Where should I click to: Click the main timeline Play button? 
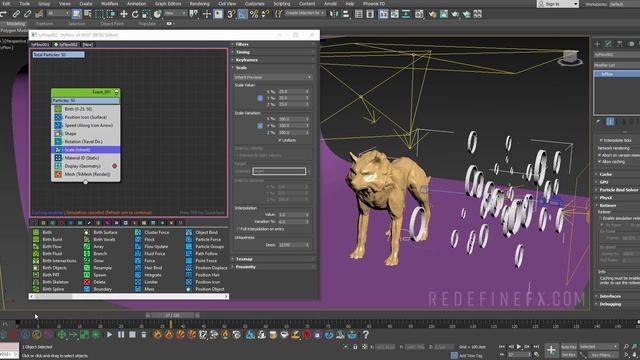point(519,347)
